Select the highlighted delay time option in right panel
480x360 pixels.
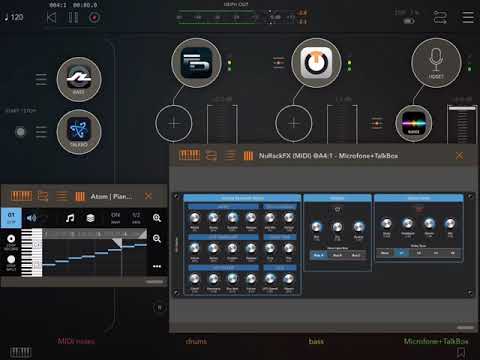(401, 253)
